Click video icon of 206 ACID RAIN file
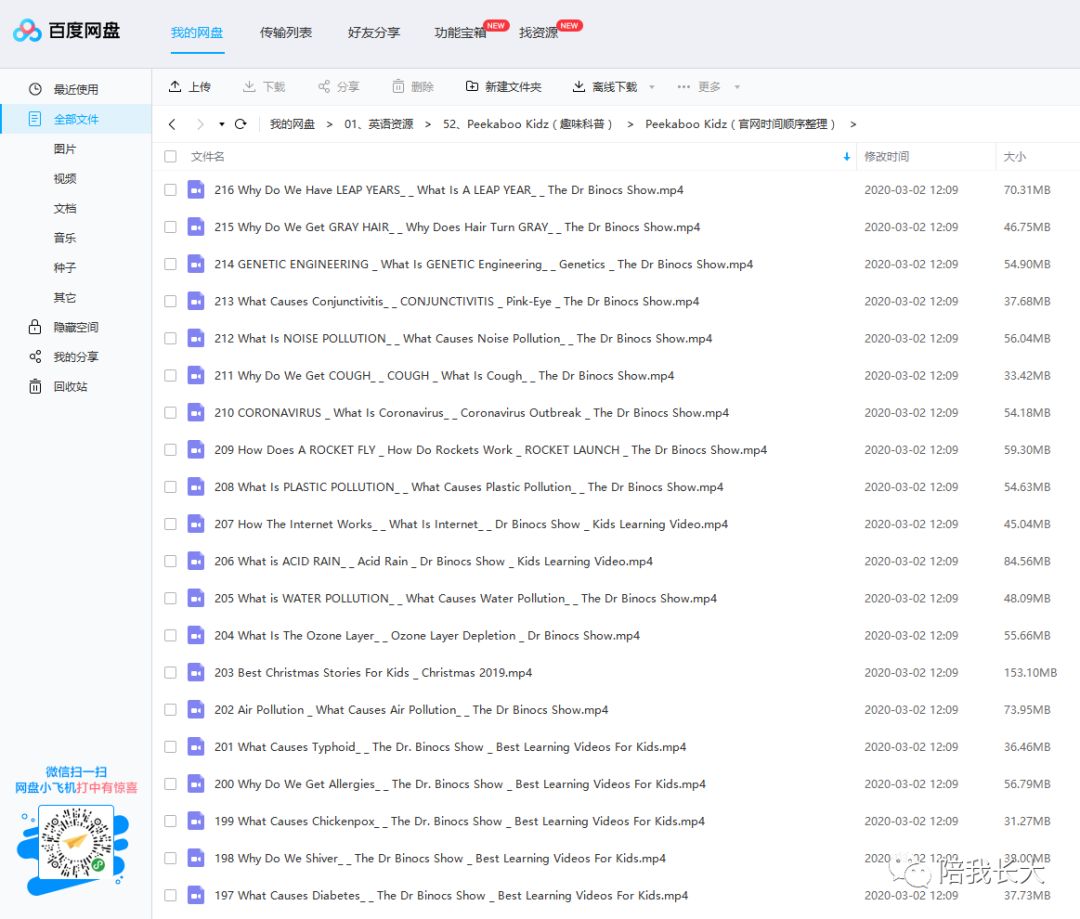Image resolution: width=1080 pixels, height=919 pixels. click(x=196, y=561)
